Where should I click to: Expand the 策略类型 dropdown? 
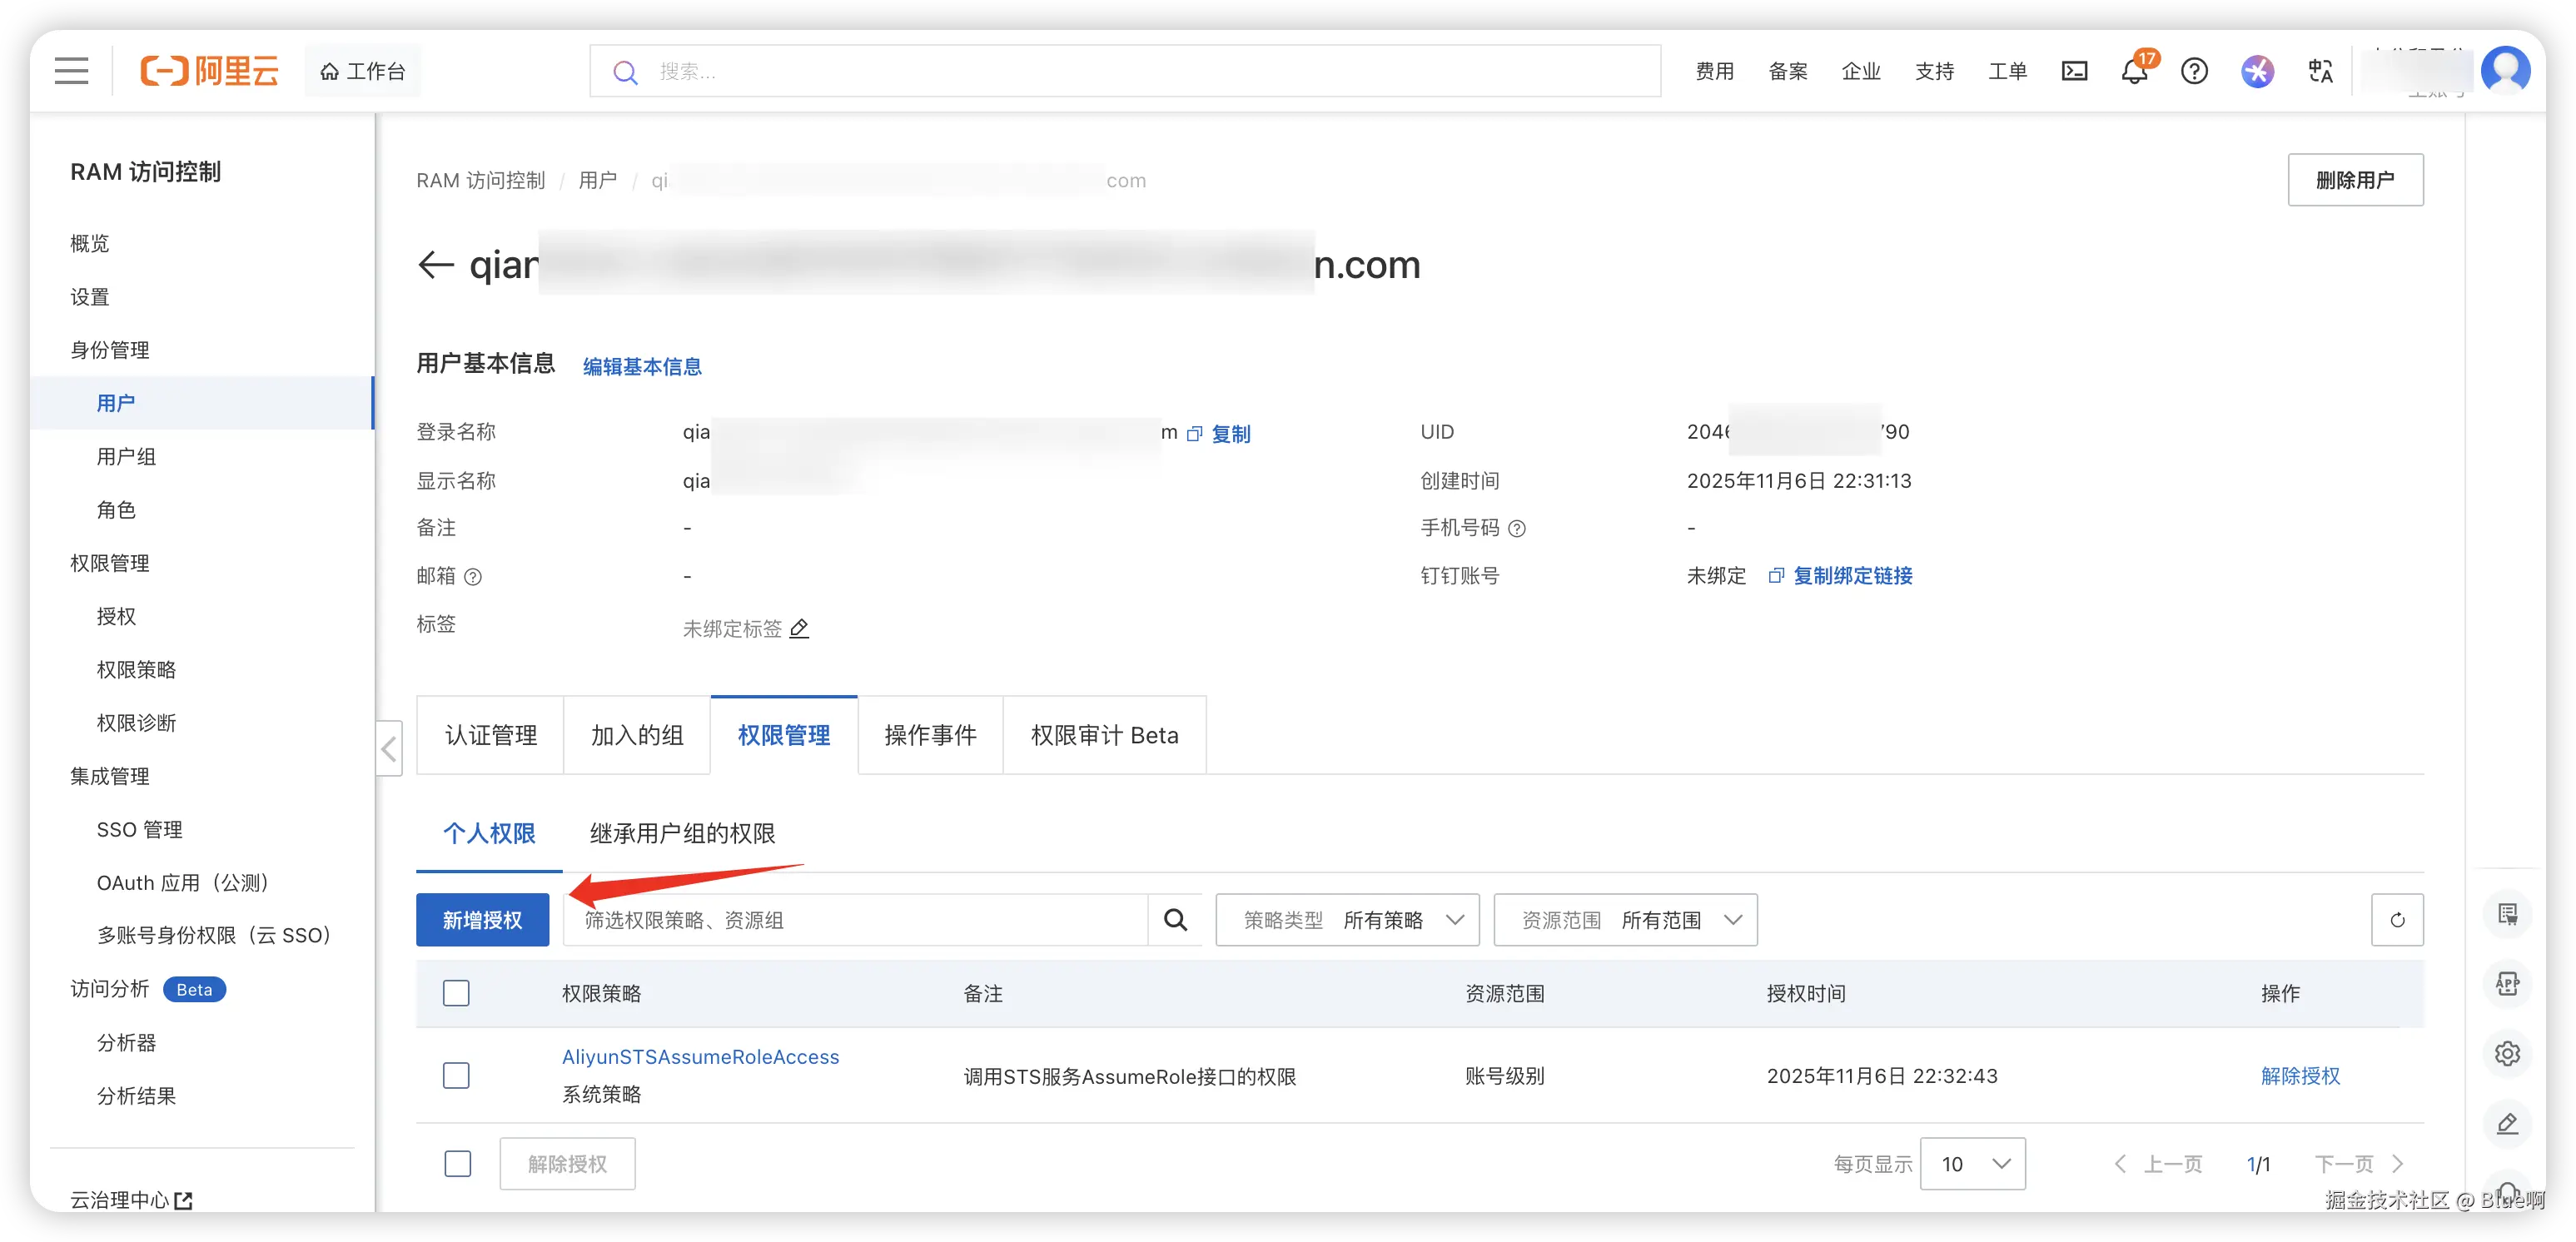pyautogui.click(x=1347, y=920)
